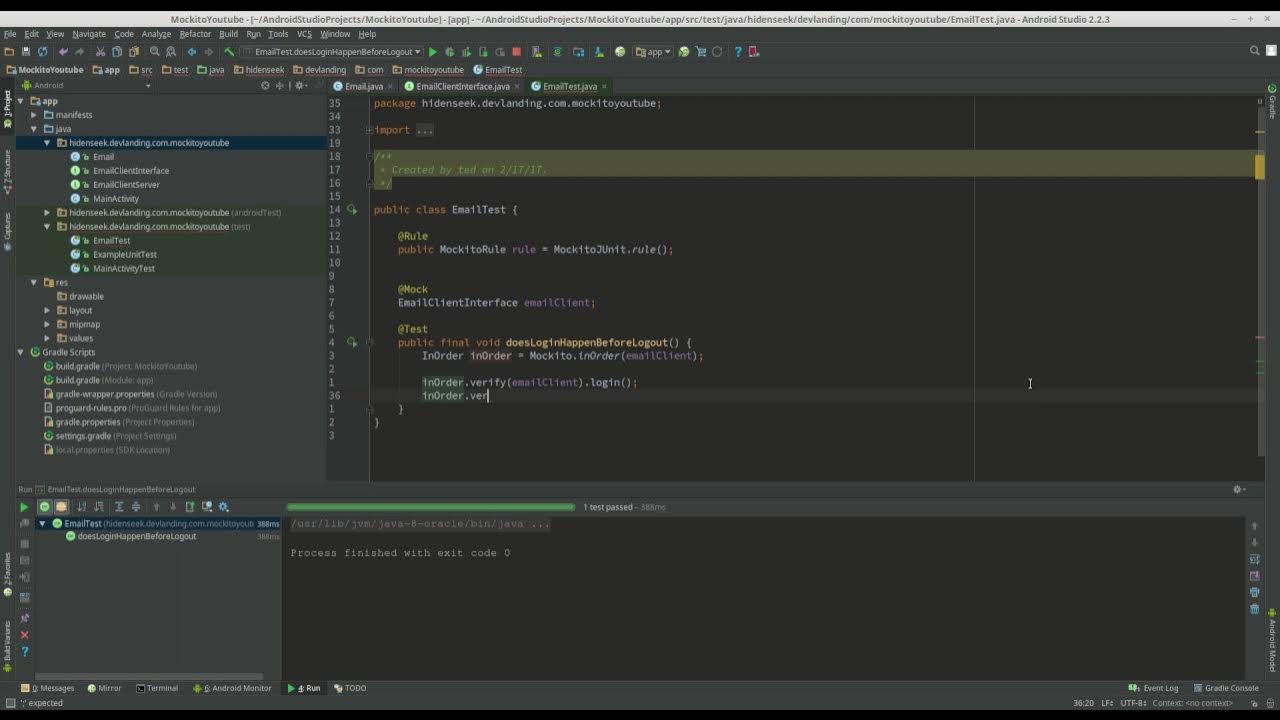The width and height of the screenshot is (1280, 720).
Task: Open the Refactor menu
Action: coord(195,34)
